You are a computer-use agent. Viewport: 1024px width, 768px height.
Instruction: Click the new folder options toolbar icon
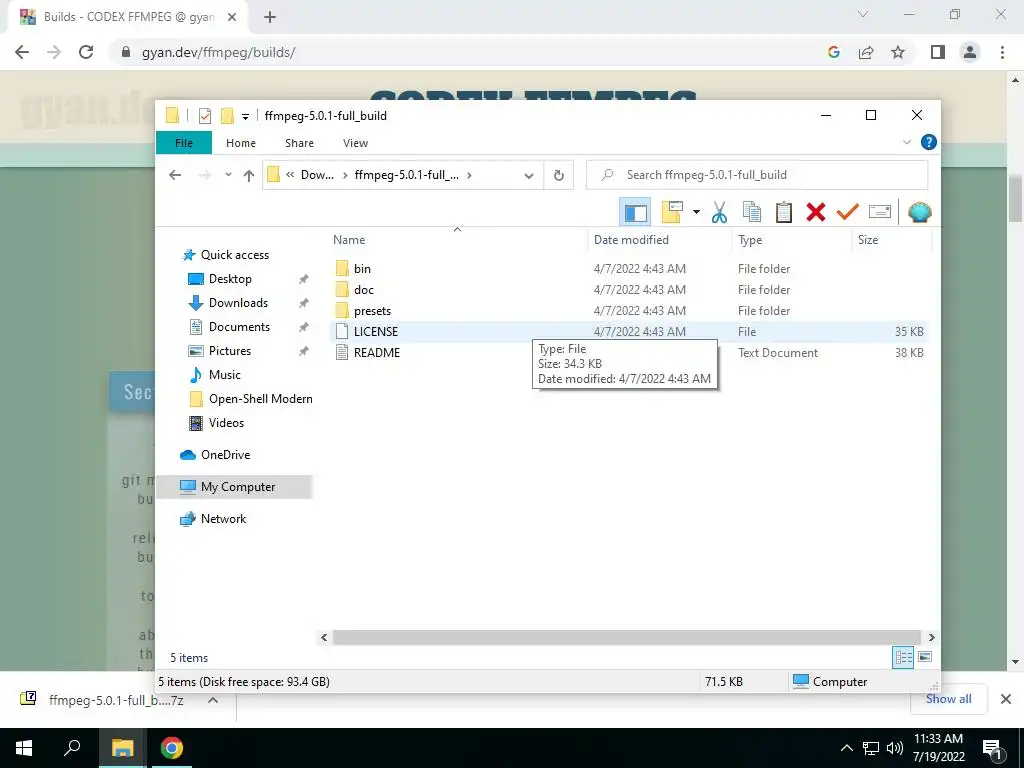coord(672,212)
